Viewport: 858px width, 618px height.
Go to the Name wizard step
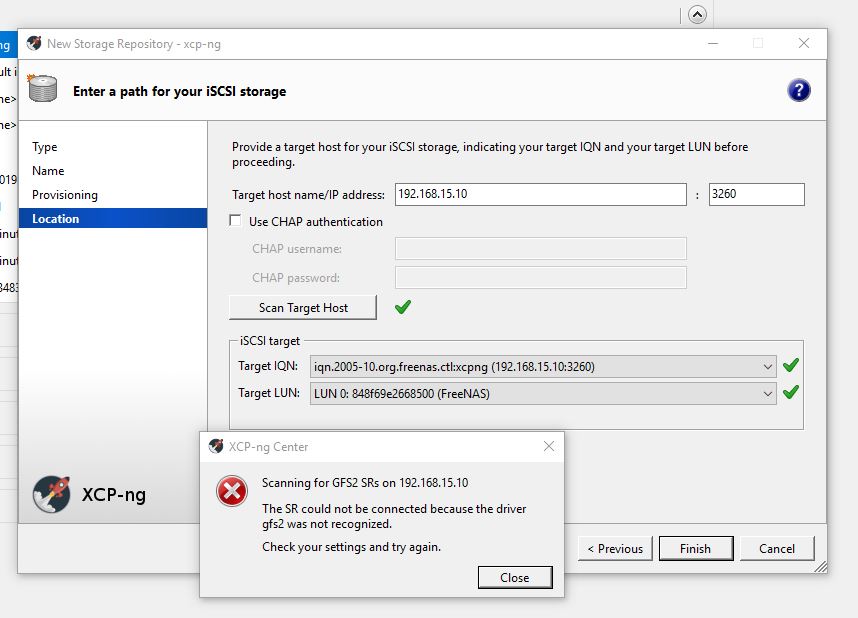48,171
